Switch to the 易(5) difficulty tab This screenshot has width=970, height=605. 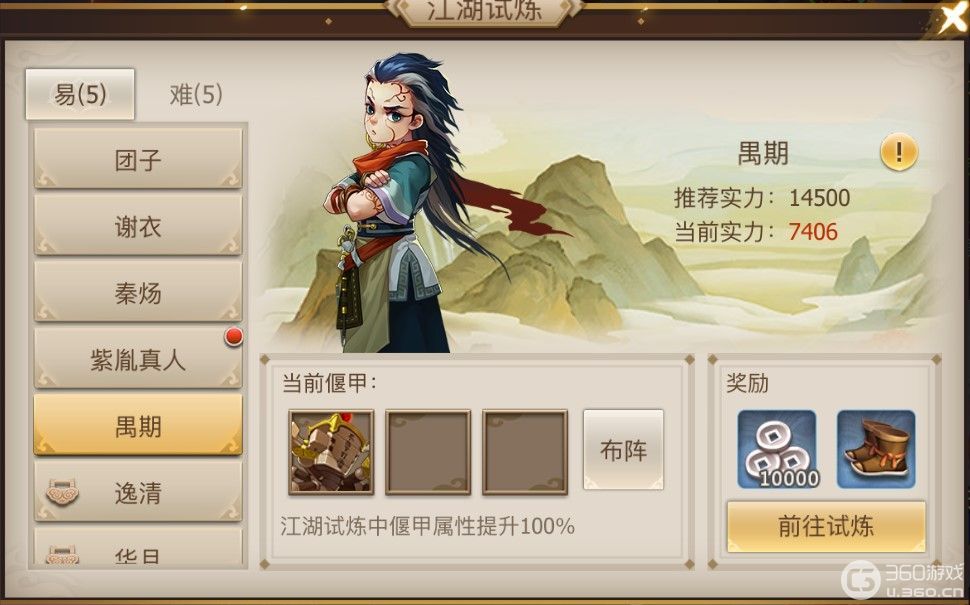80,95
